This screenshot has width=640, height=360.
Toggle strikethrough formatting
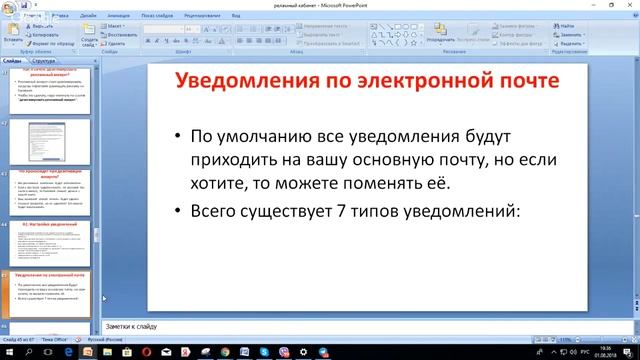pos(176,41)
